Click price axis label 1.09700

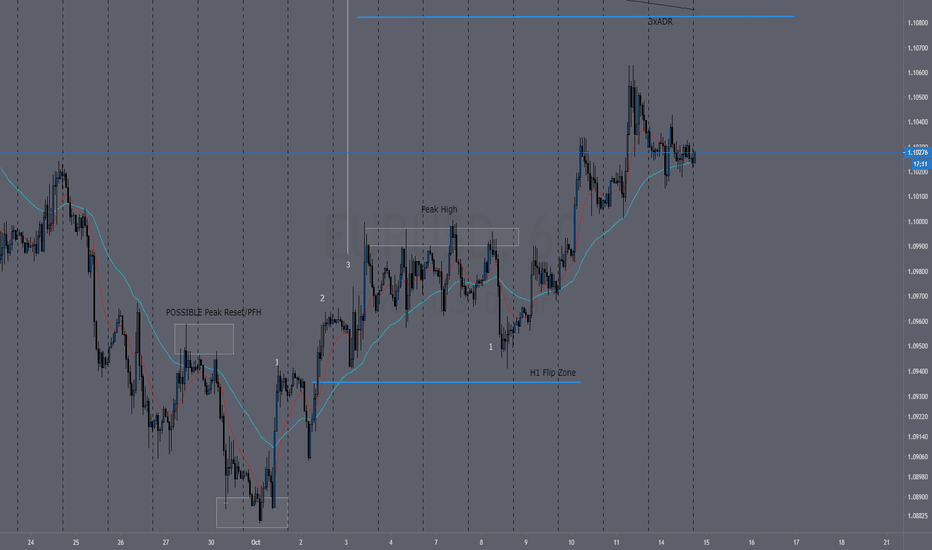coord(918,296)
